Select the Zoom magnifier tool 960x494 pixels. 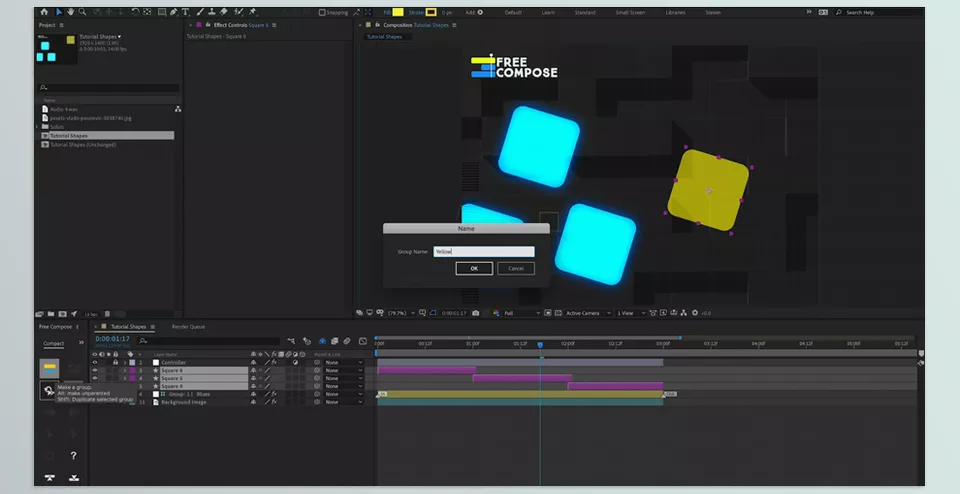[82, 12]
